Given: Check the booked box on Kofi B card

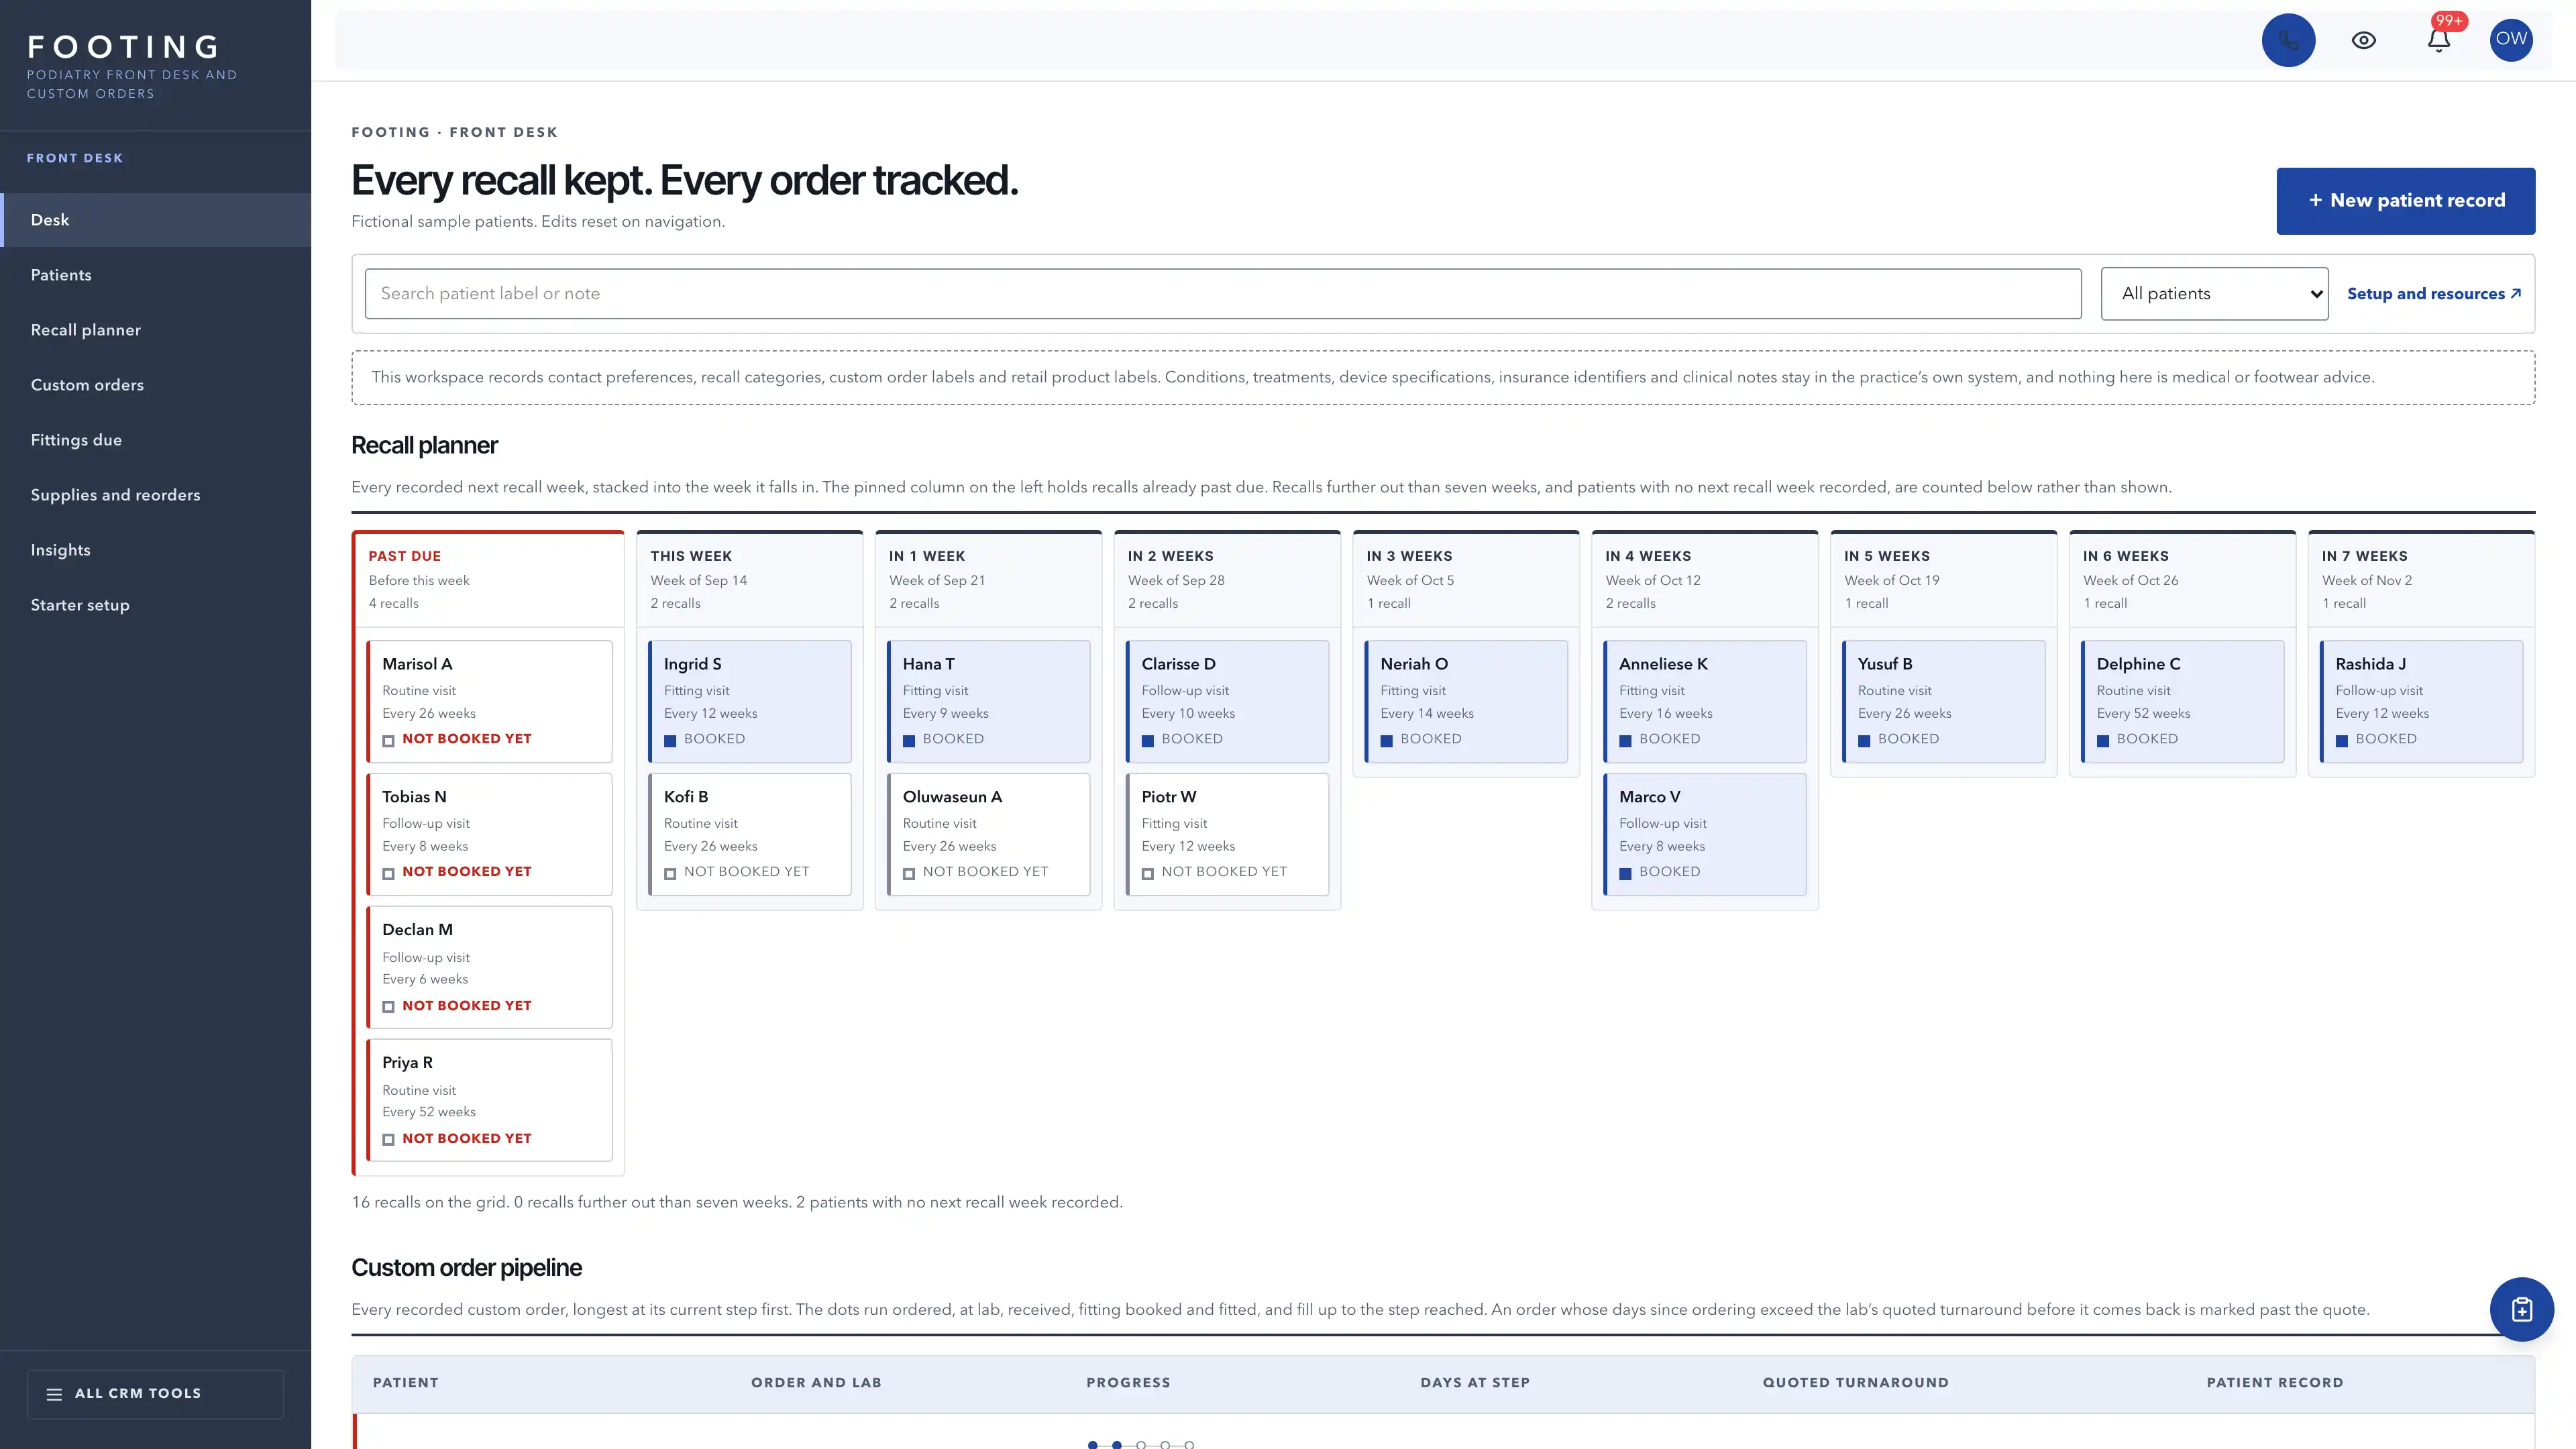Looking at the screenshot, I should (x=670, y=873).
